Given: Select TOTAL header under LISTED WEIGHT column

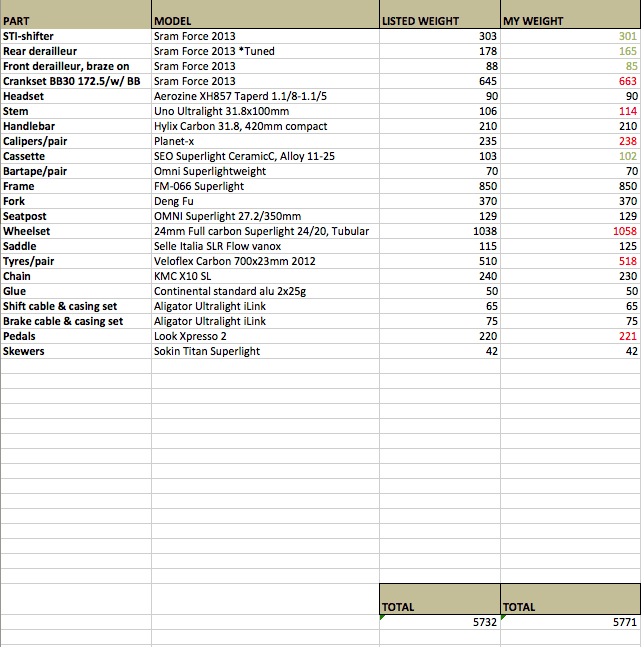Looking at the screenshot, I should click(440, 599).
